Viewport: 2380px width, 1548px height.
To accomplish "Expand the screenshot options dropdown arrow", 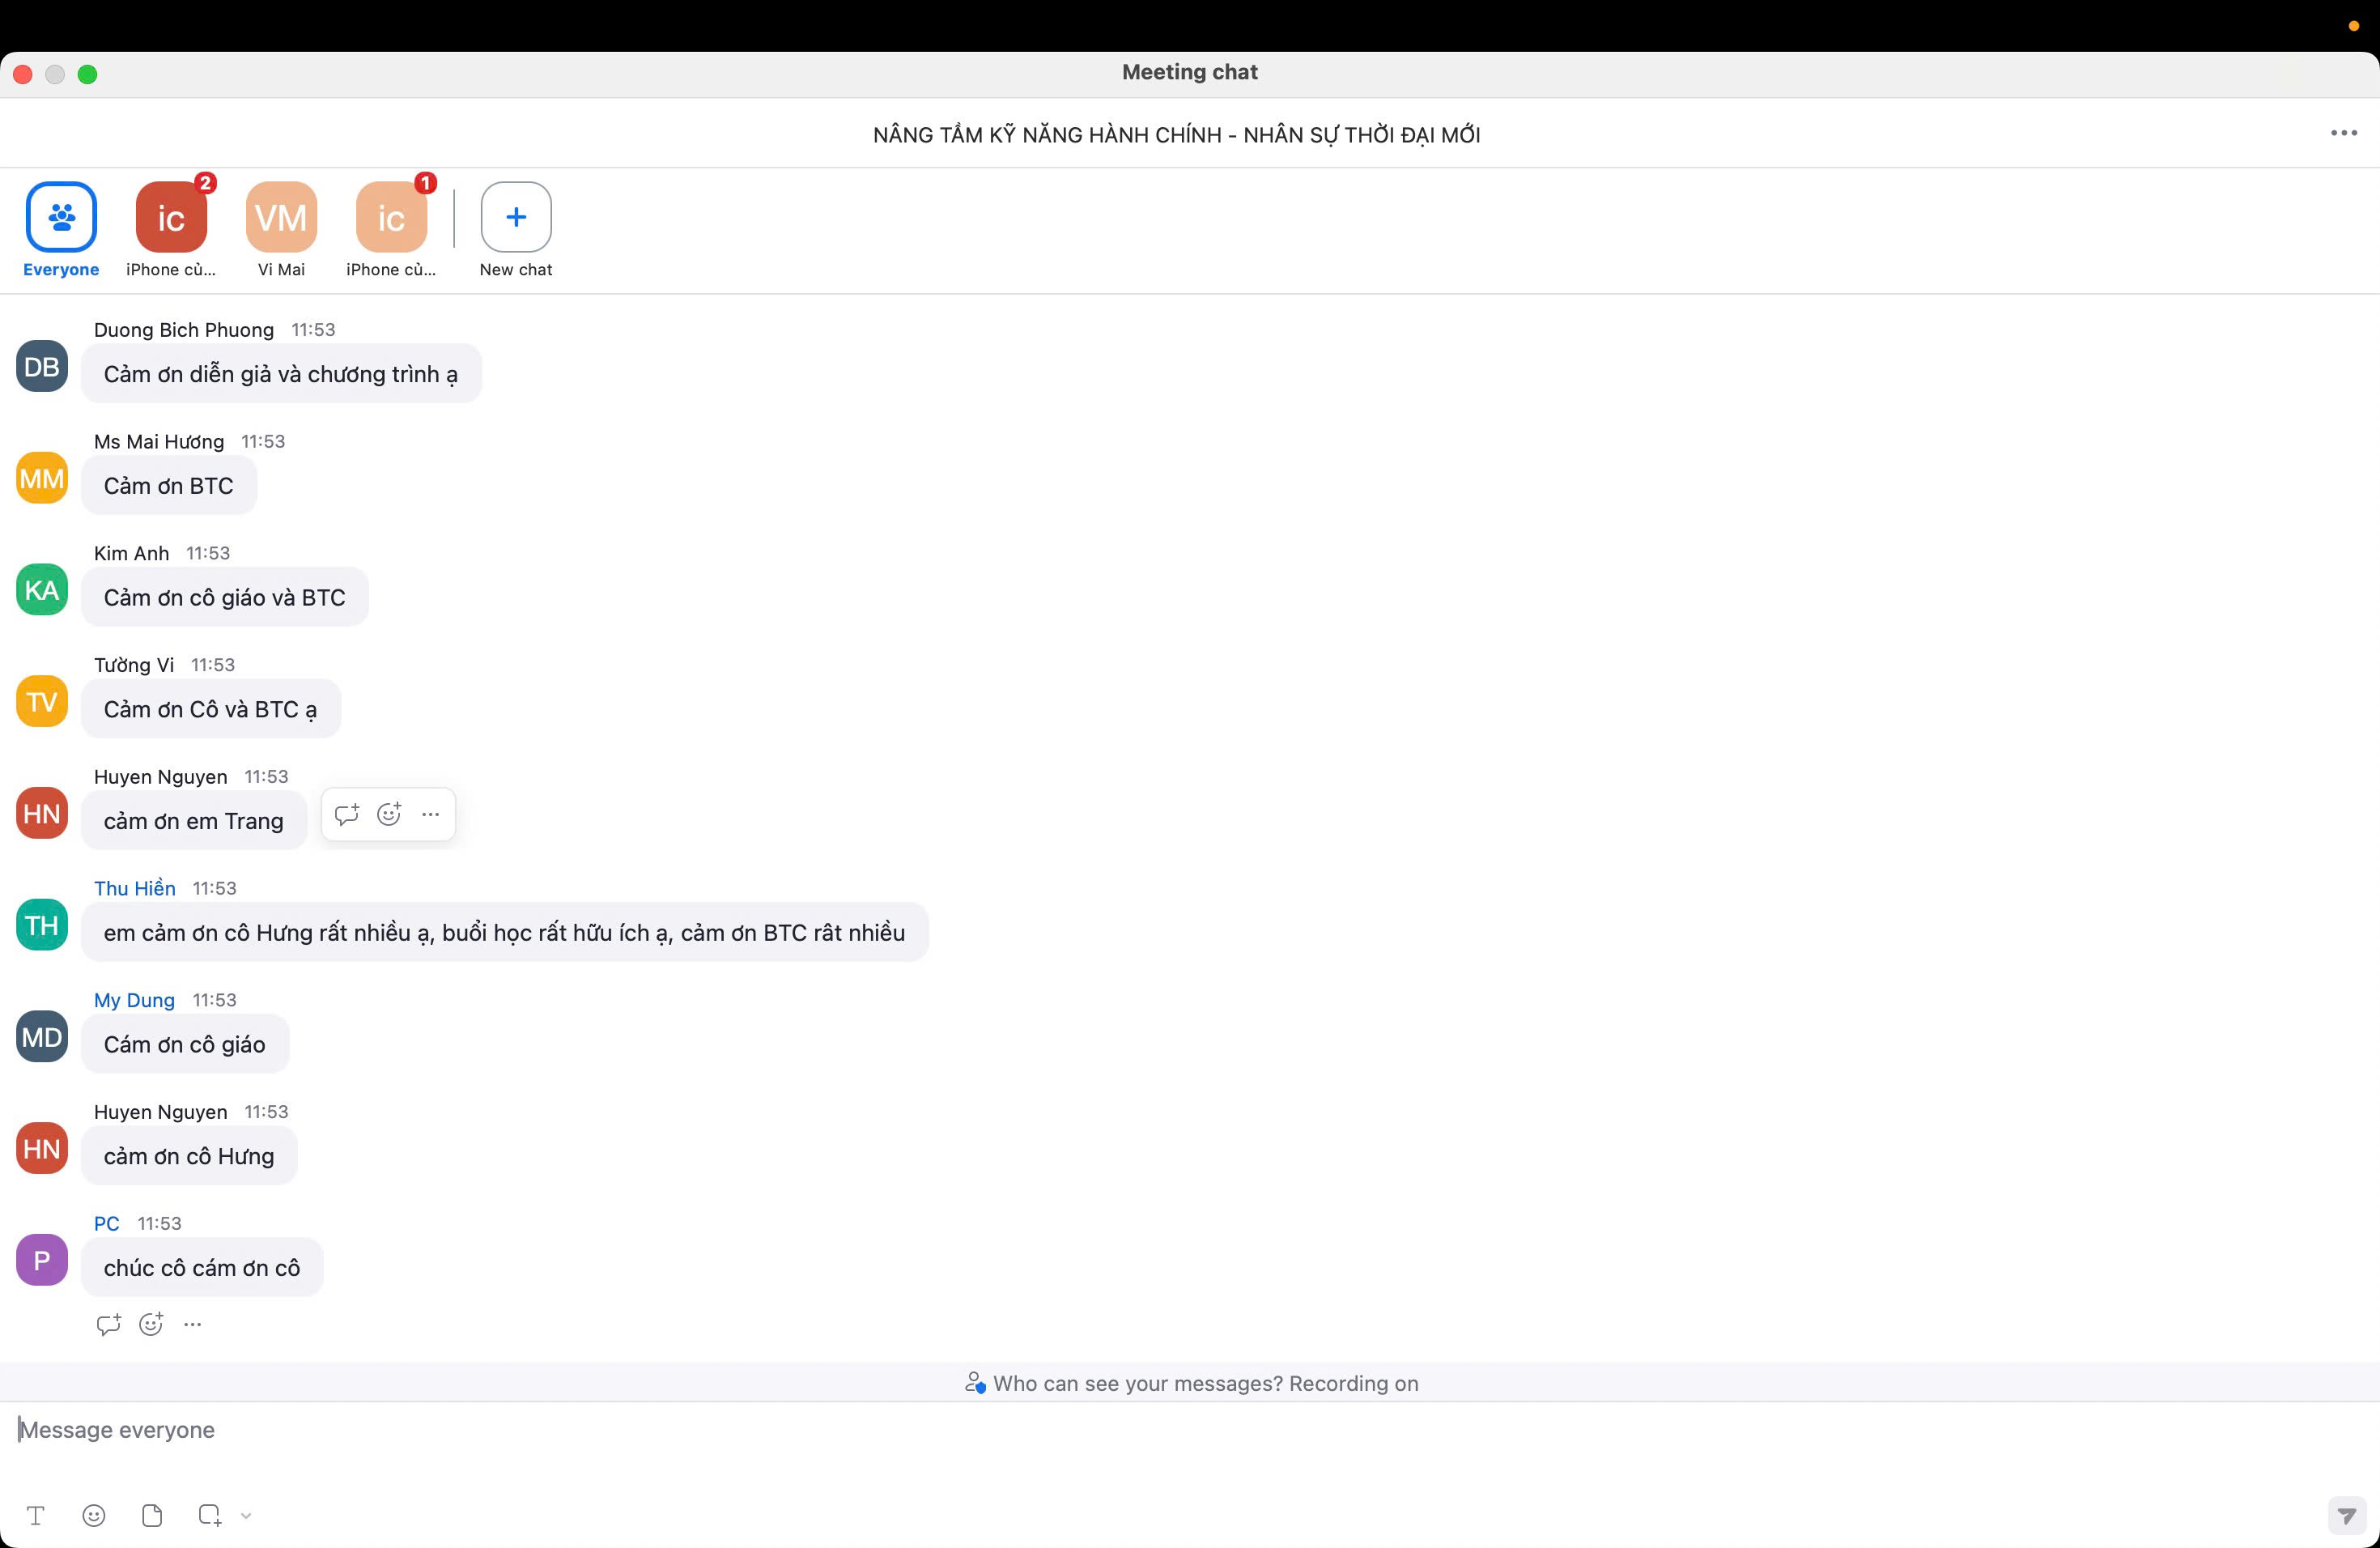I will pos(246,1516).
